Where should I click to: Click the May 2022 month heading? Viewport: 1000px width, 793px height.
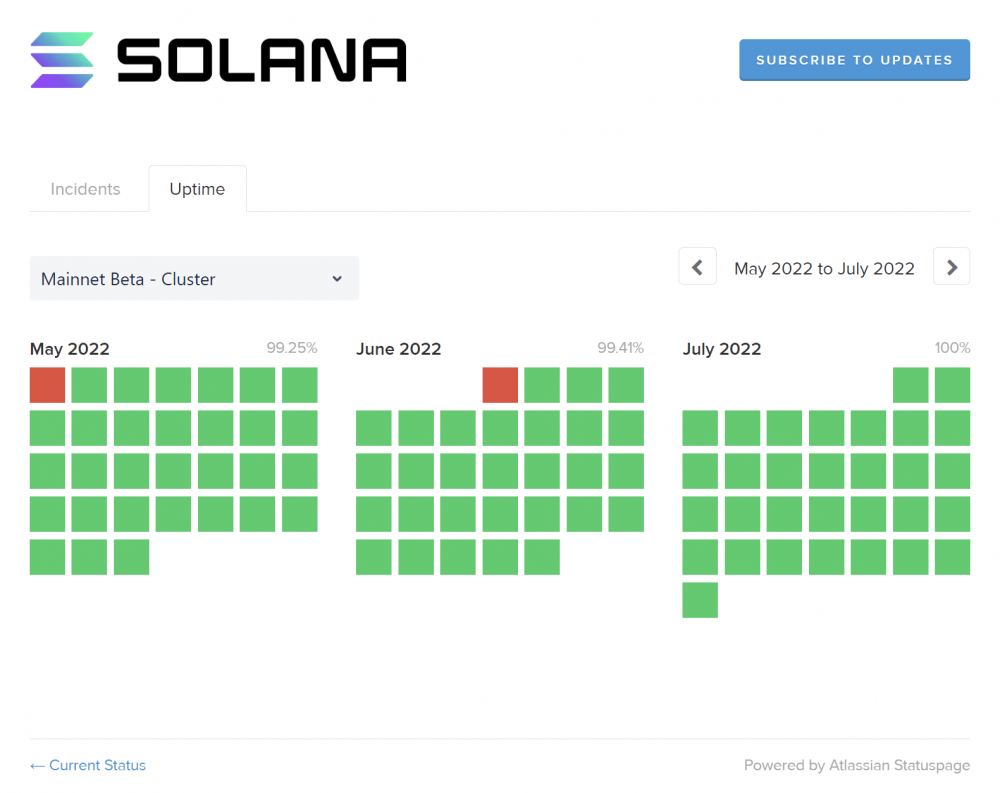click(x=70, y=349)
